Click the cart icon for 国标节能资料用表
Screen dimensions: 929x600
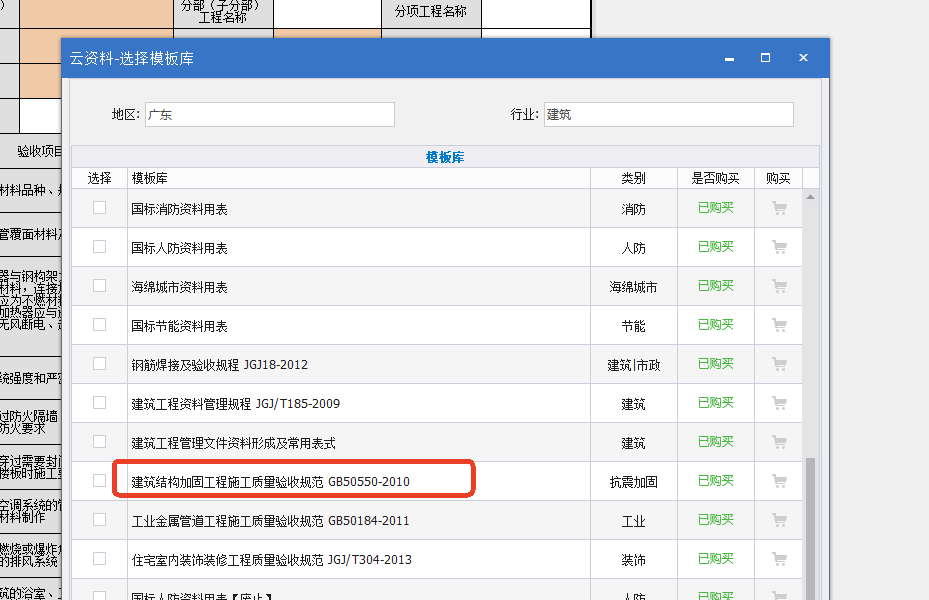pos(779,326)
